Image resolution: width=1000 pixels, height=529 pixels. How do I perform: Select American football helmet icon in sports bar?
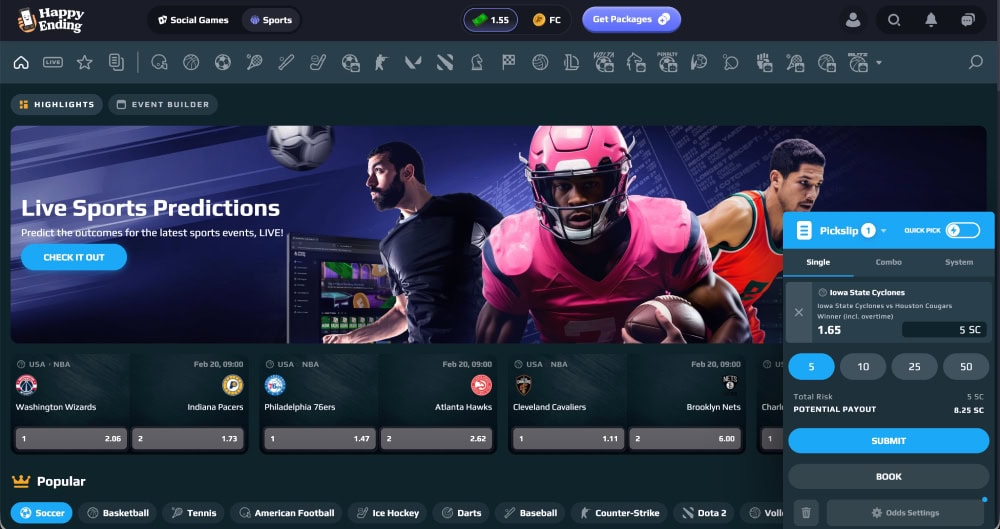159,63
